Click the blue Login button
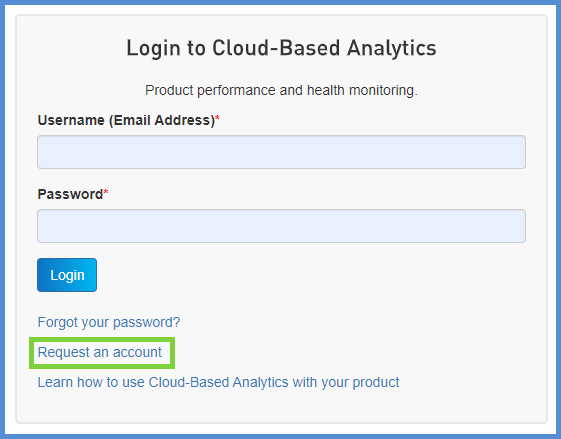This screenshot has height=439, width=561. point(67,275)
